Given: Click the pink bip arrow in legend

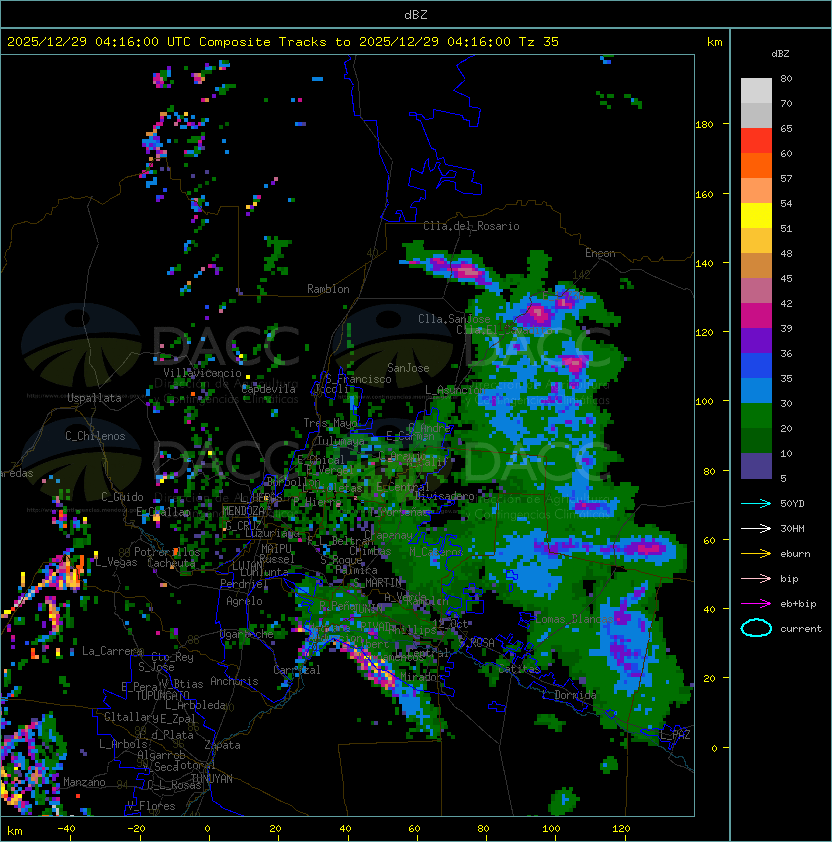Looking at the screenshot, I should click(756, 578).
